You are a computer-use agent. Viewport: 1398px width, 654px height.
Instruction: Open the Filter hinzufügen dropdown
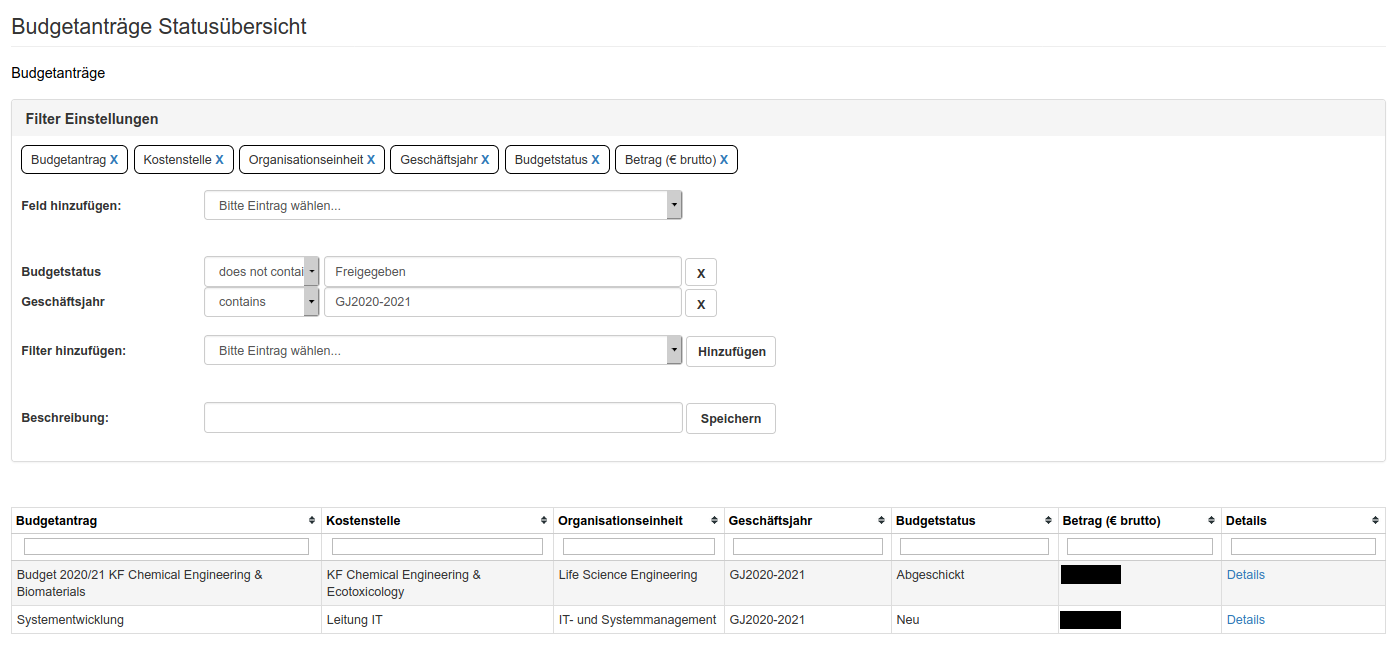tap(442, 351)
